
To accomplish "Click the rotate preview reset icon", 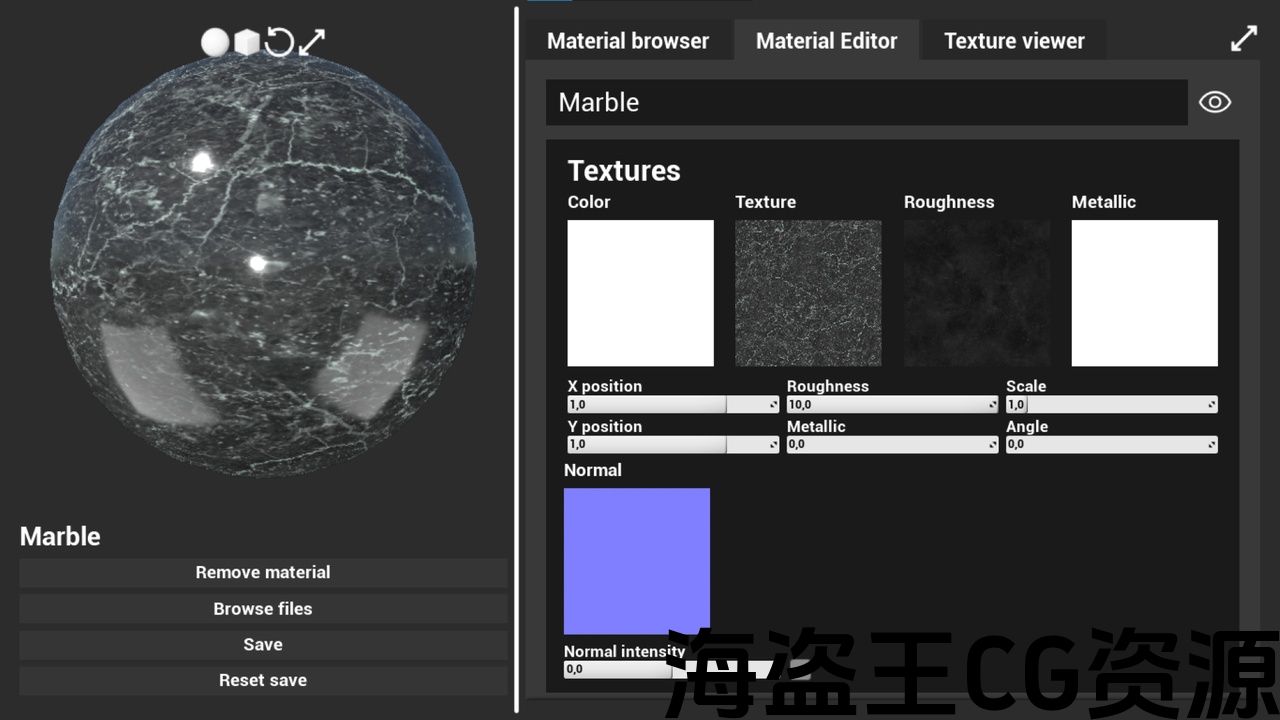I will [279, 42].
